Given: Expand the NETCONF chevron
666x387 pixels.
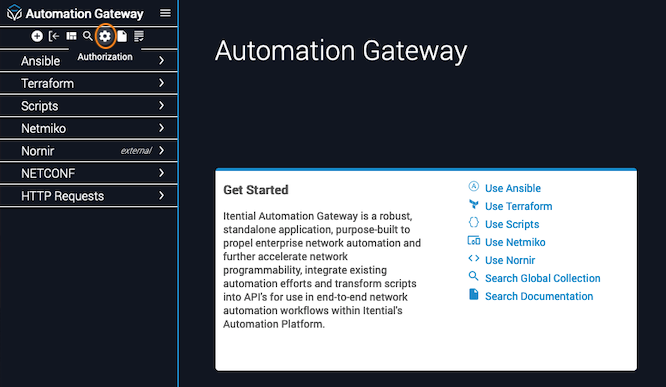Looking at the screenshot, I should pyautogui.click(x=161, y=173).
